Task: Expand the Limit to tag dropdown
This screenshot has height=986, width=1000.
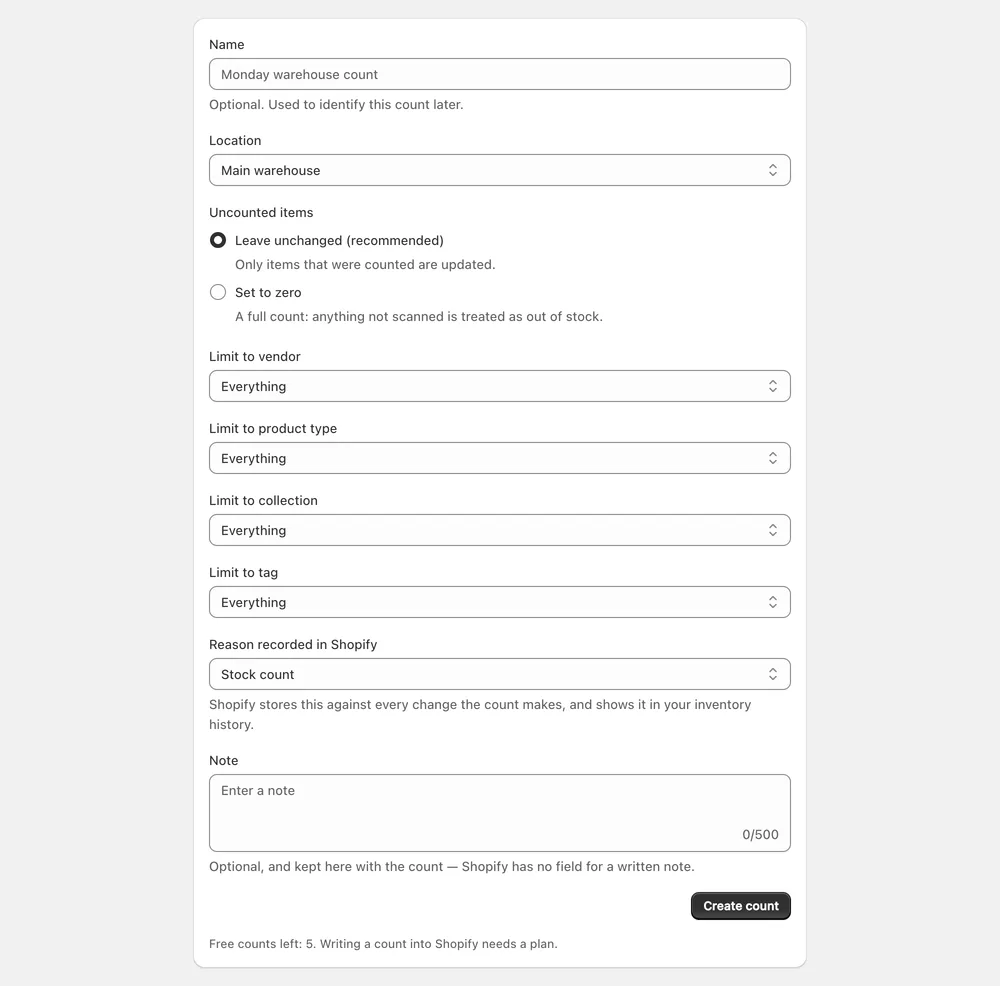Action: tap(500, 603)
